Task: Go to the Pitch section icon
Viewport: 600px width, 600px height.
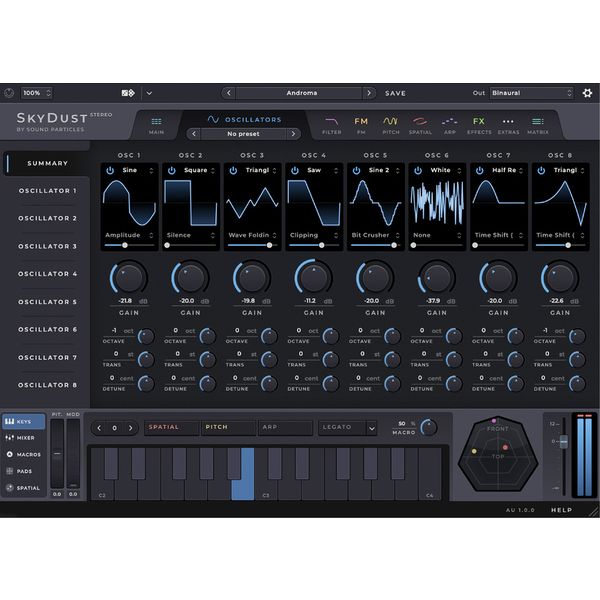Action: point(390,123)
